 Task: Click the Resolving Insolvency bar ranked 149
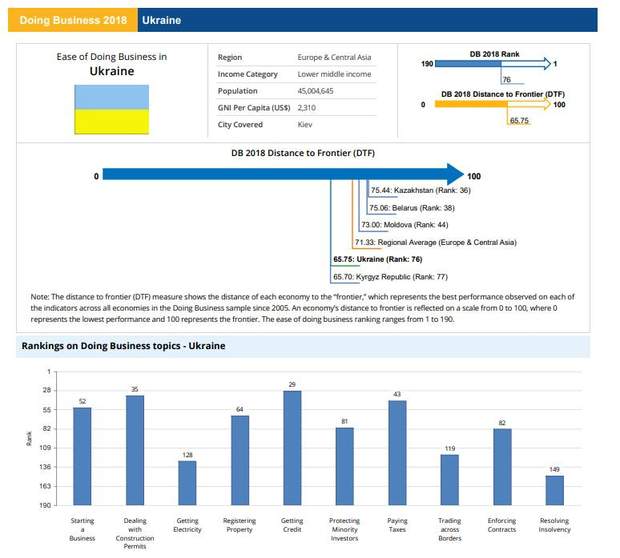[x=554, y=489]
